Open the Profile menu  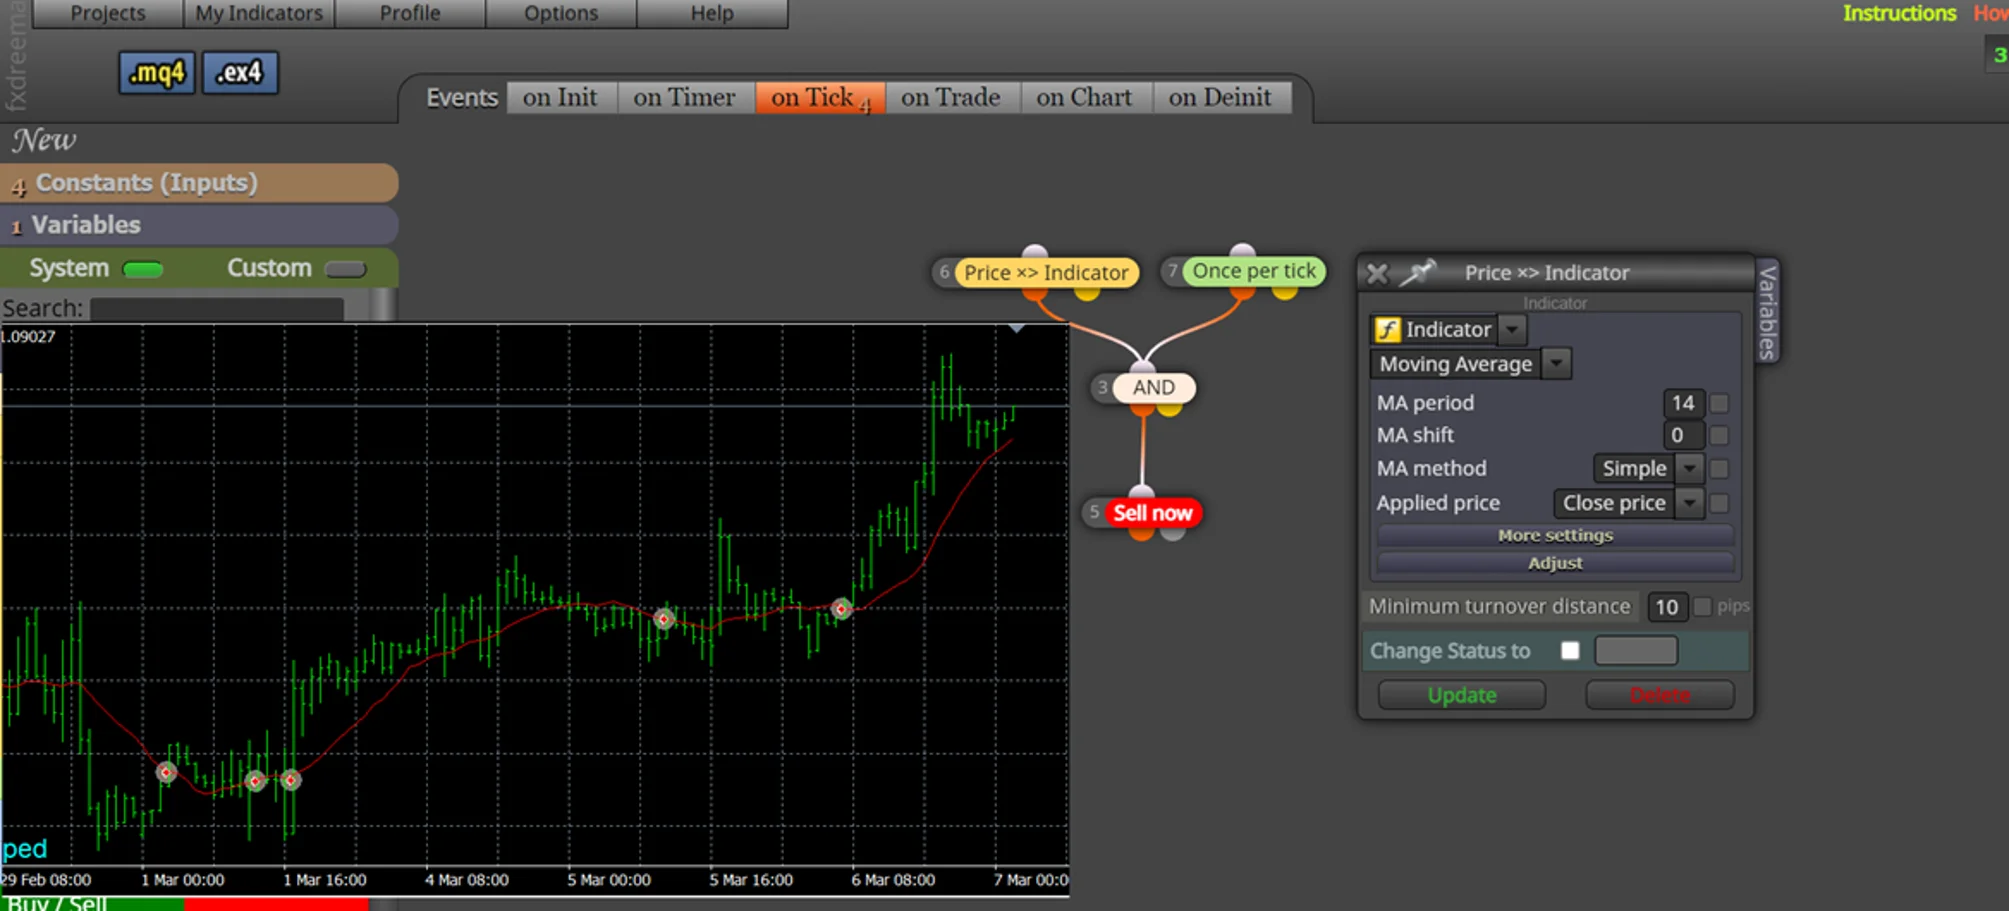[410, 13]
